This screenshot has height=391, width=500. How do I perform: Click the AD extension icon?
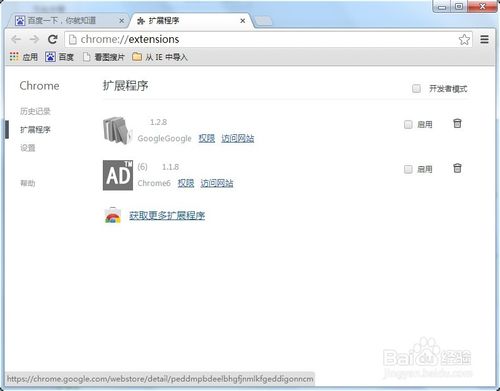118,175
